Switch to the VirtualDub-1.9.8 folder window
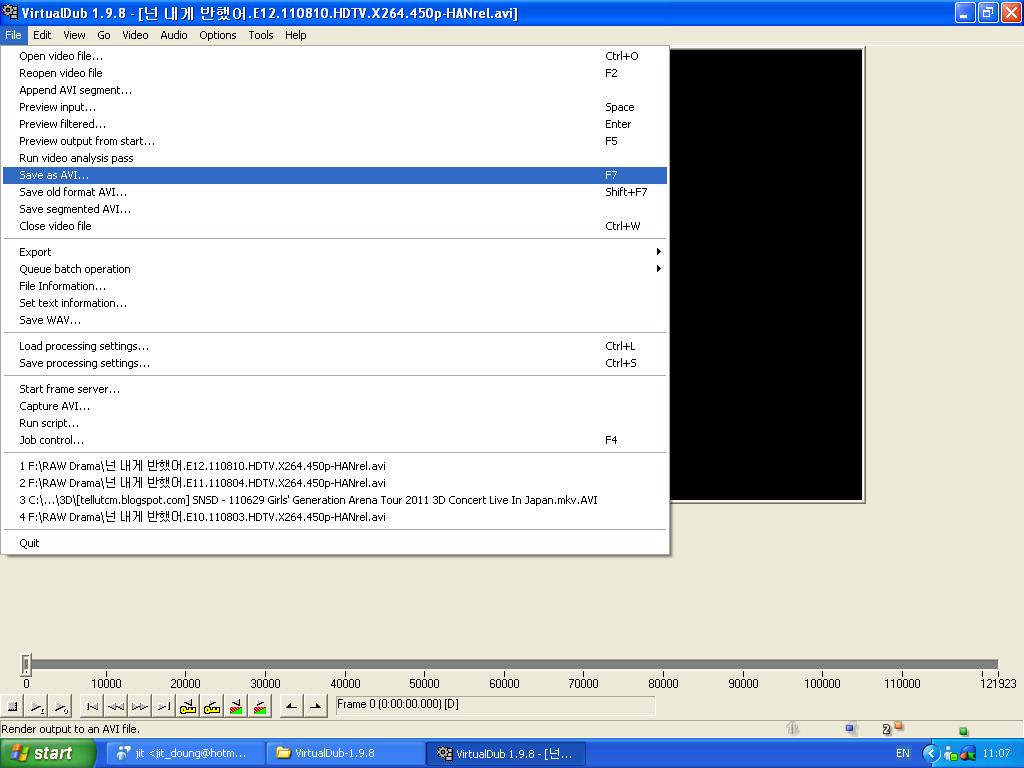Screen dimensions: 1024x768 (x=345, y=753)
